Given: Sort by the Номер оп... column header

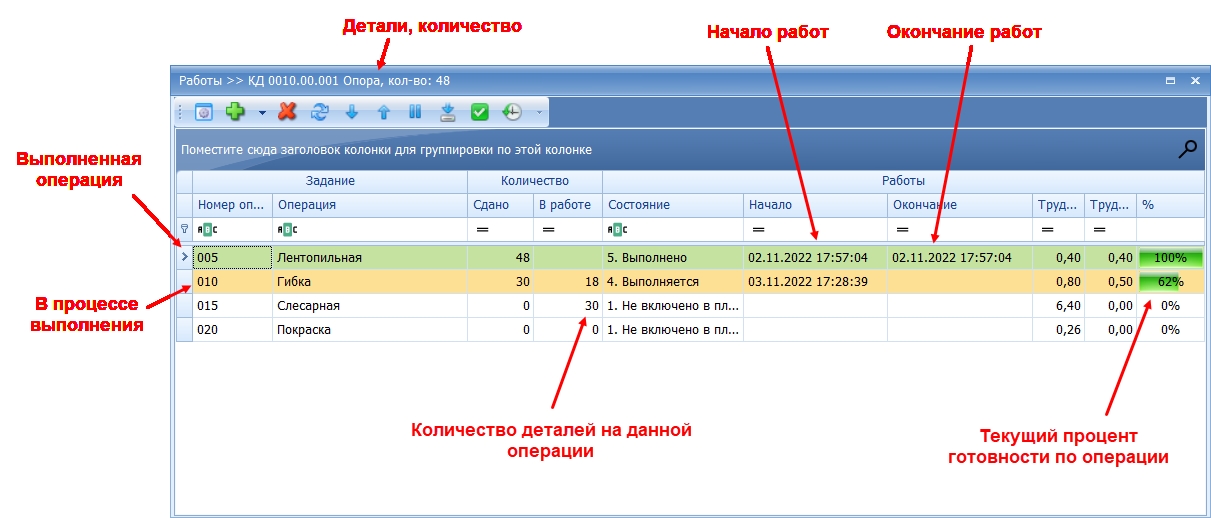Looking at the screenshot, I should [232, 205].
